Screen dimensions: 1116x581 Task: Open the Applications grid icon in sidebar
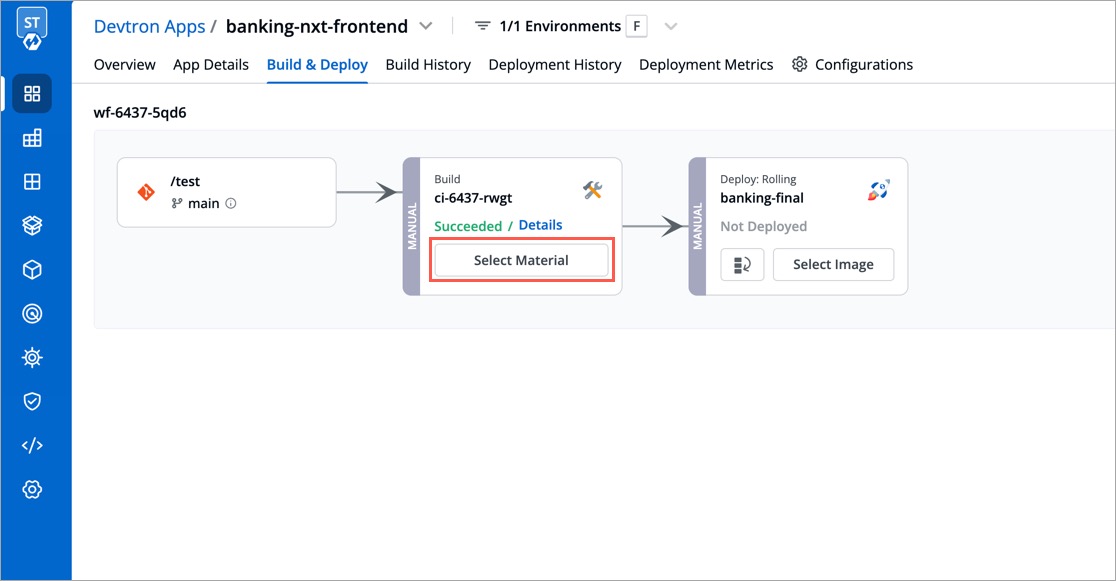[x=32, y=94]
